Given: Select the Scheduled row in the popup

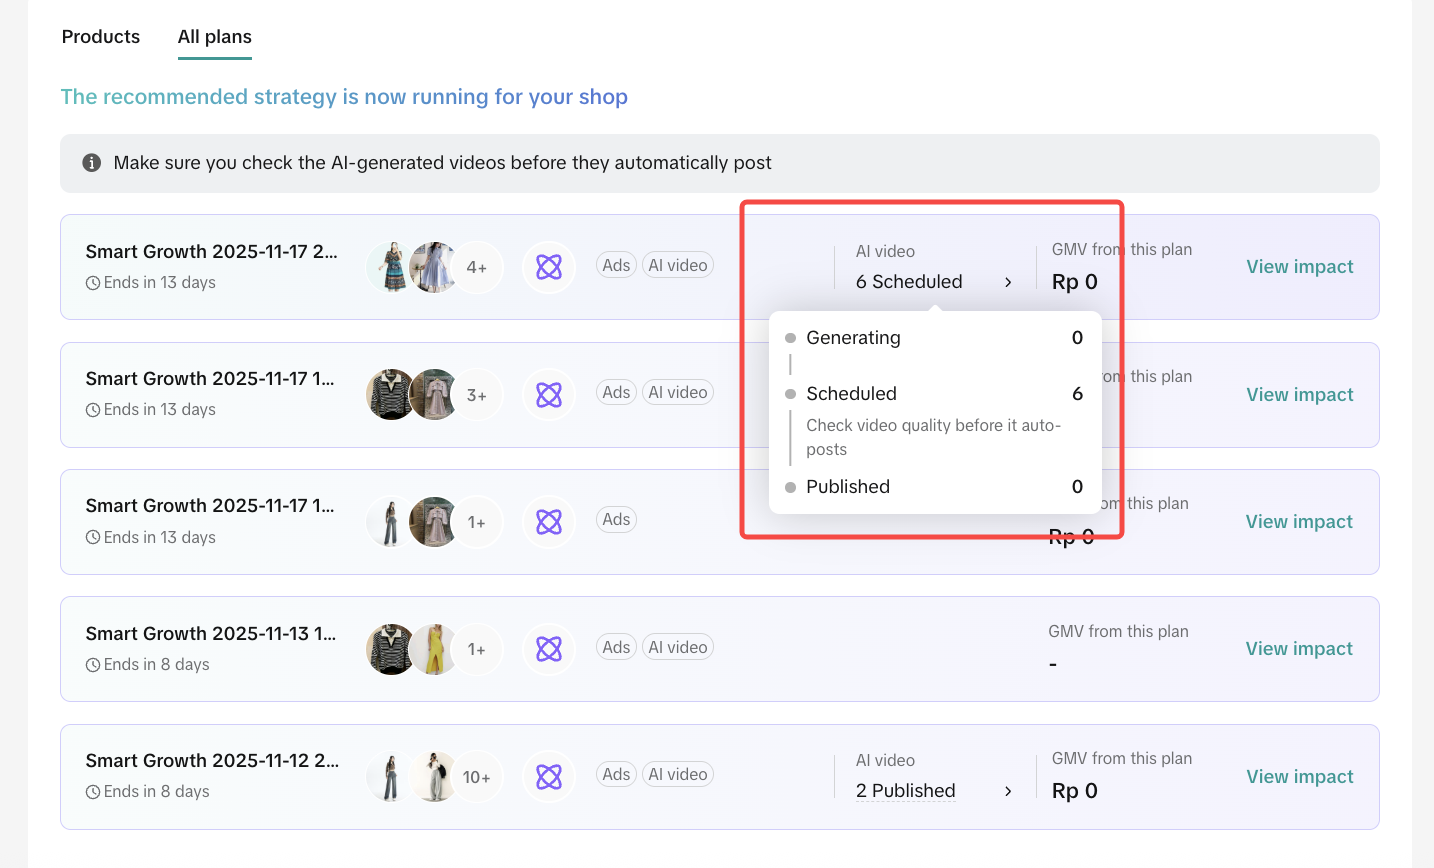Looking at the screenshot, I should (851, 394).
